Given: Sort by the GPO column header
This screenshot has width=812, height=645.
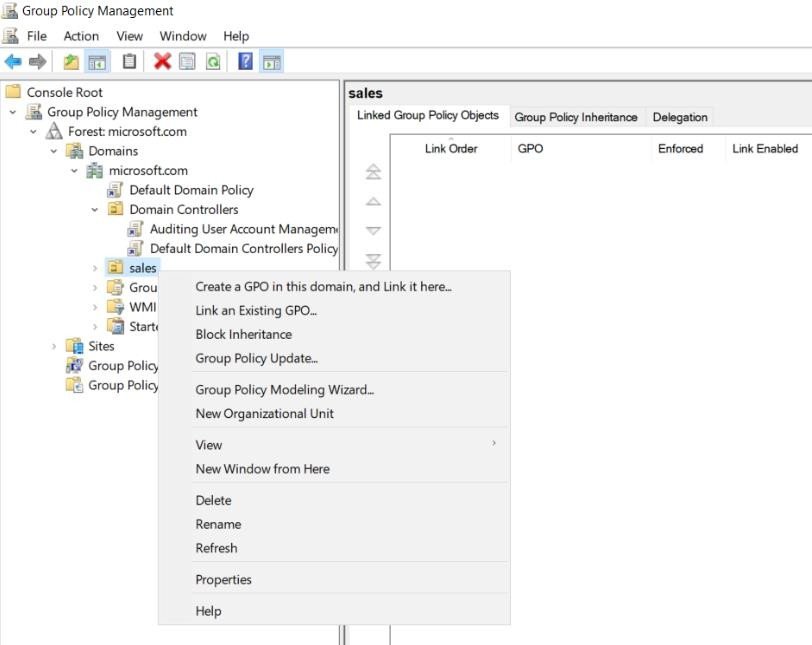Looking at the screenshot, I should (x=581, y=149).
